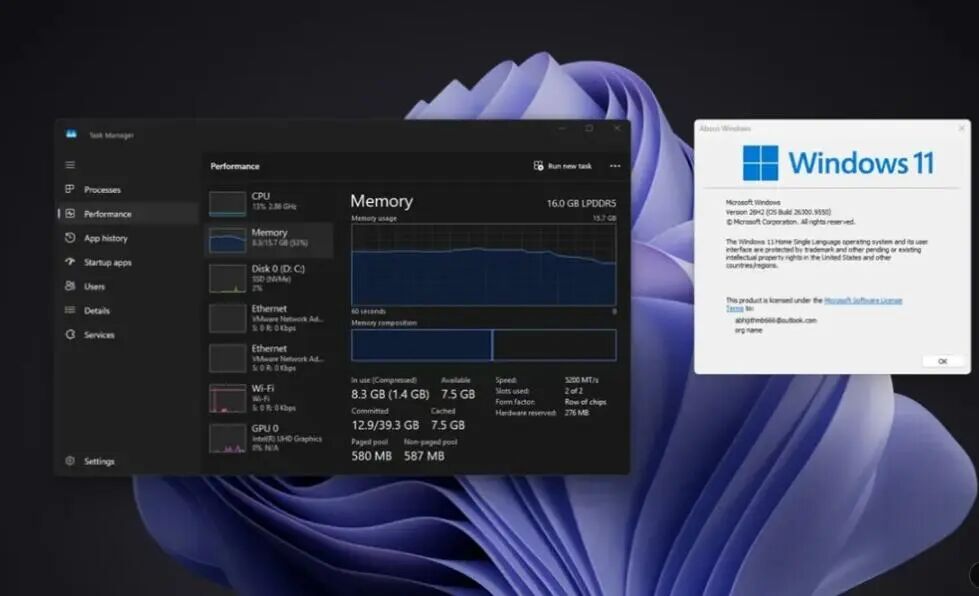
Task: Minimize the Task Manager window
Action: [x=562, y=128]
